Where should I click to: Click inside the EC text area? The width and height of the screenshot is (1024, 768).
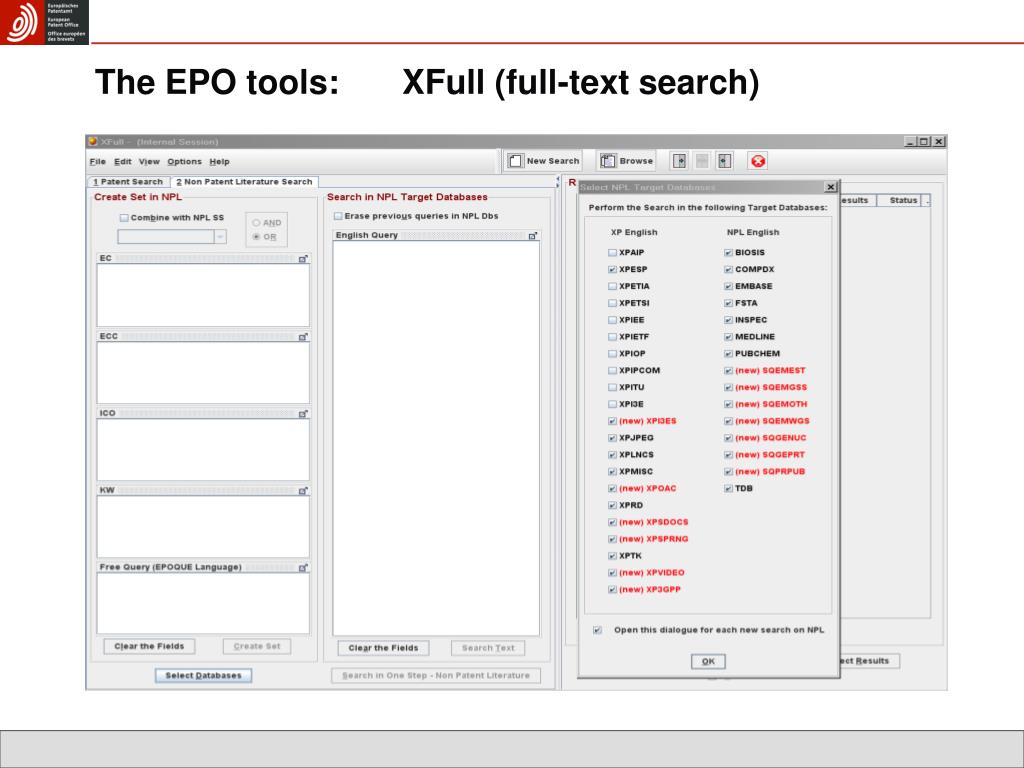(203, 295)
